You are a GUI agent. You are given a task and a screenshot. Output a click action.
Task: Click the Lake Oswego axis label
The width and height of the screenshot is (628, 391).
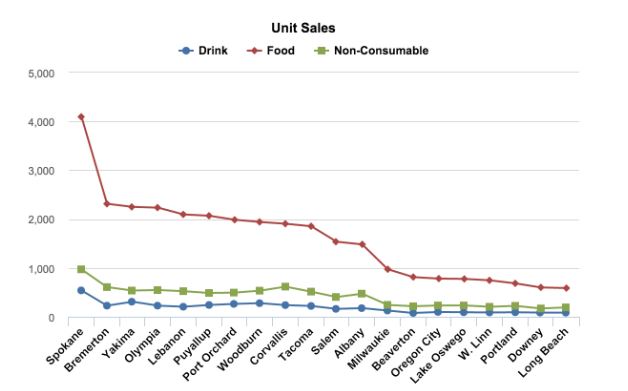[x=438, y=355]
